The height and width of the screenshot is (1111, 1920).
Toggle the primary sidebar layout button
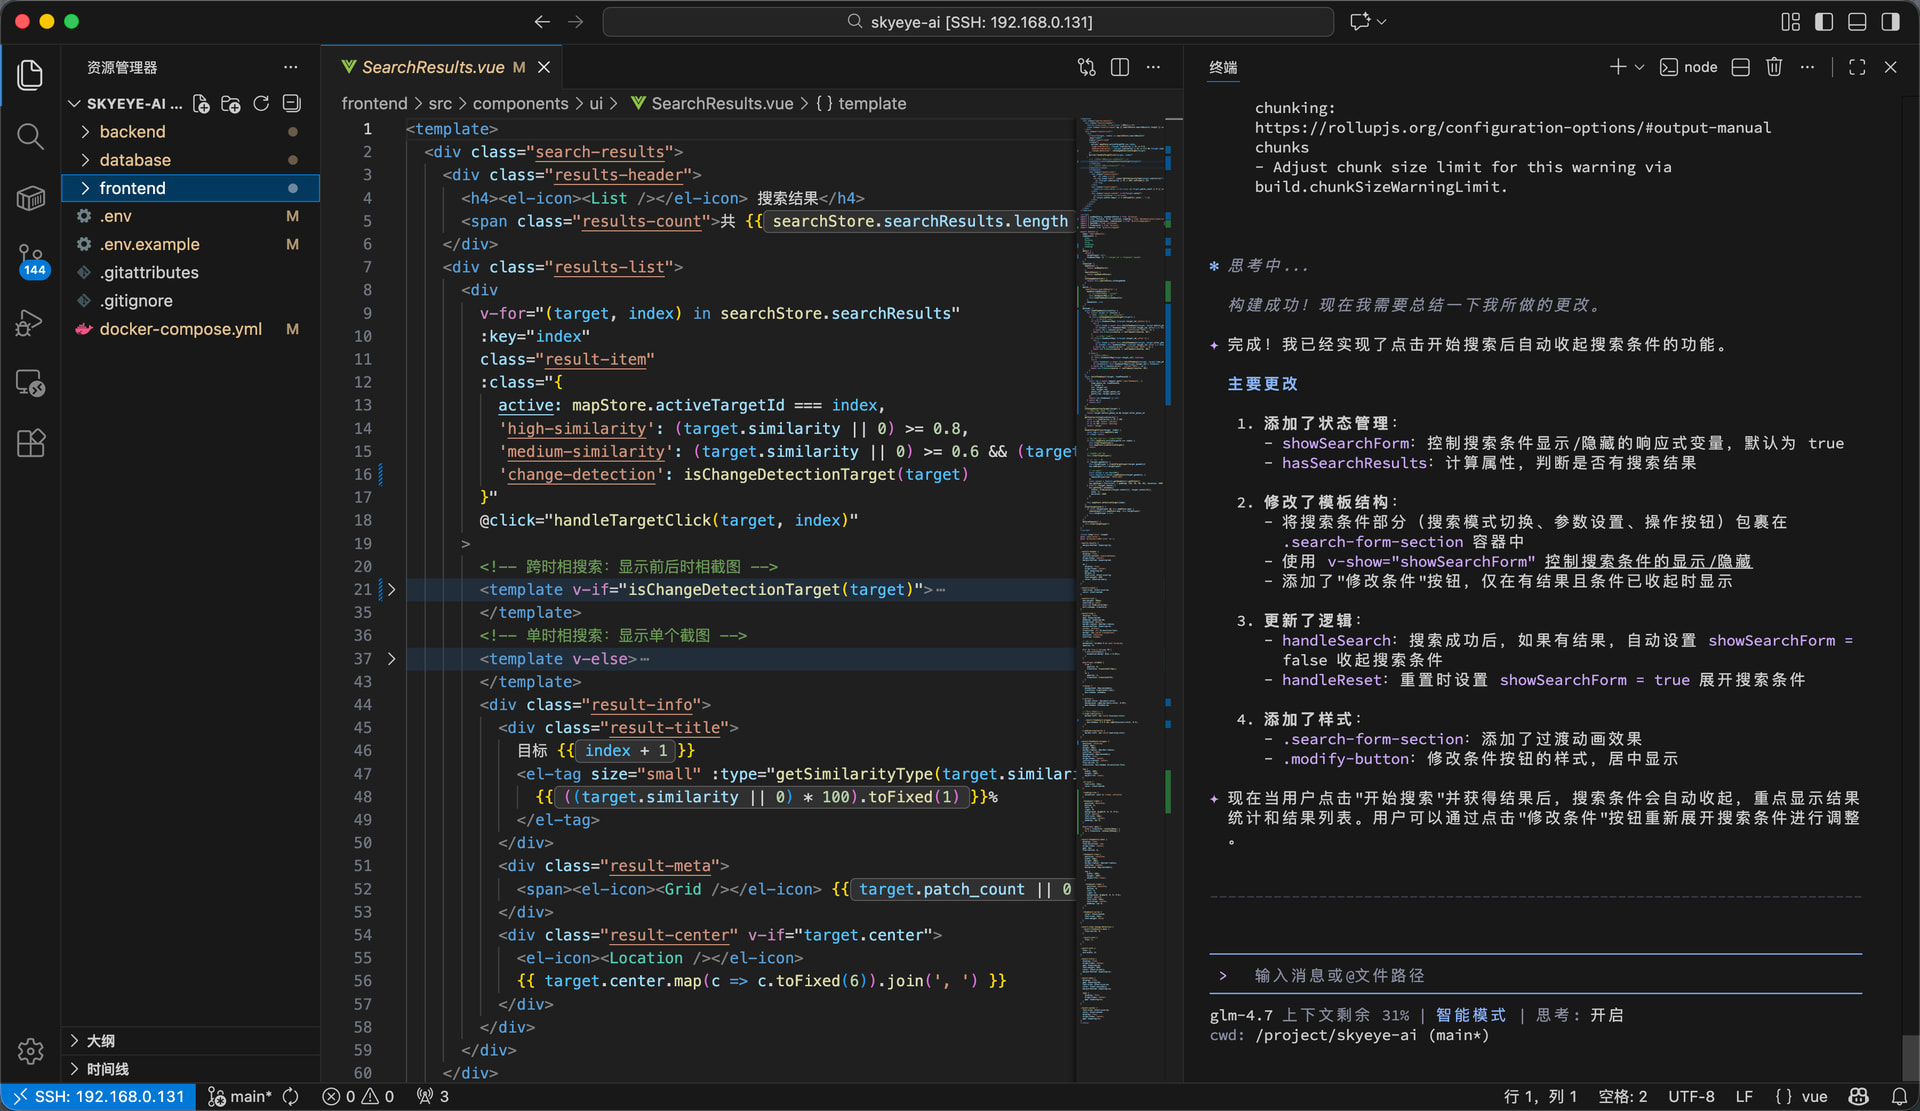1824,21
